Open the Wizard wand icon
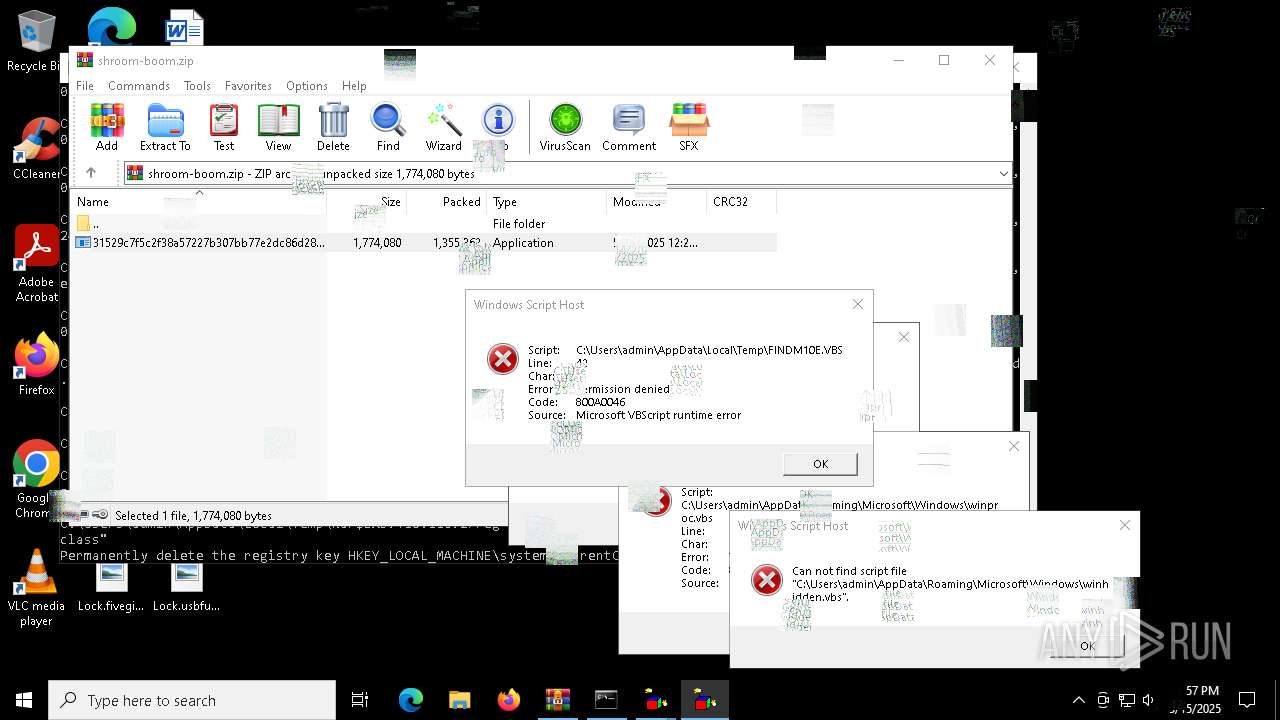The height and width of the screenshot is (720, 1280). [443, 127]
